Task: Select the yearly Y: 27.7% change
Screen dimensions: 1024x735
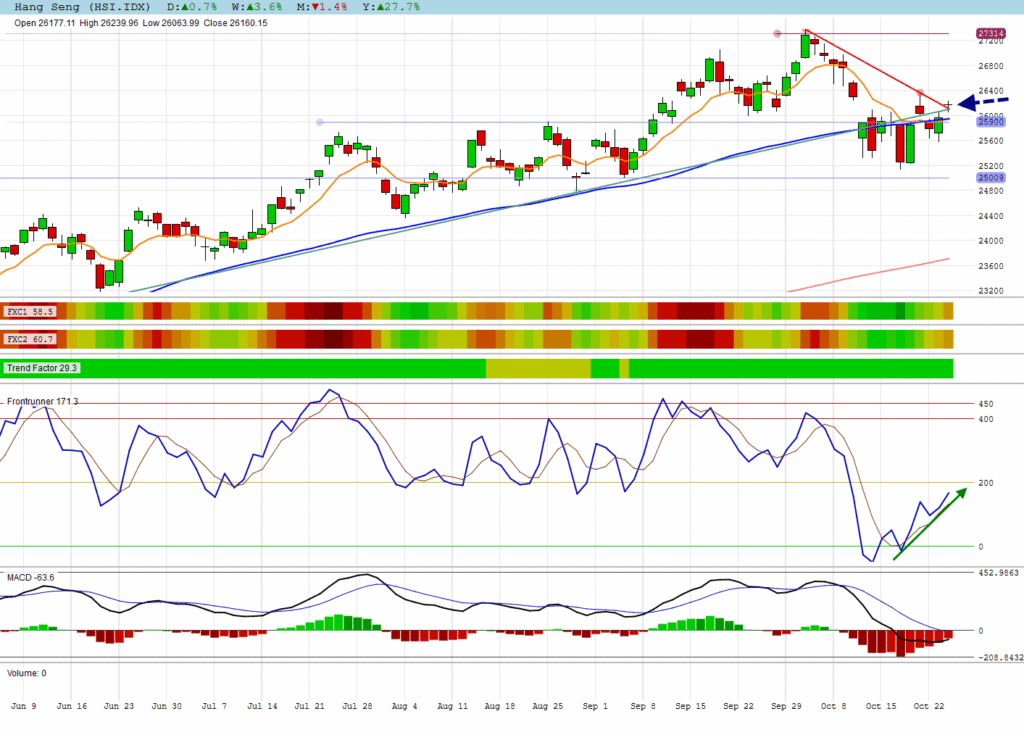Action: pos(389,7)
